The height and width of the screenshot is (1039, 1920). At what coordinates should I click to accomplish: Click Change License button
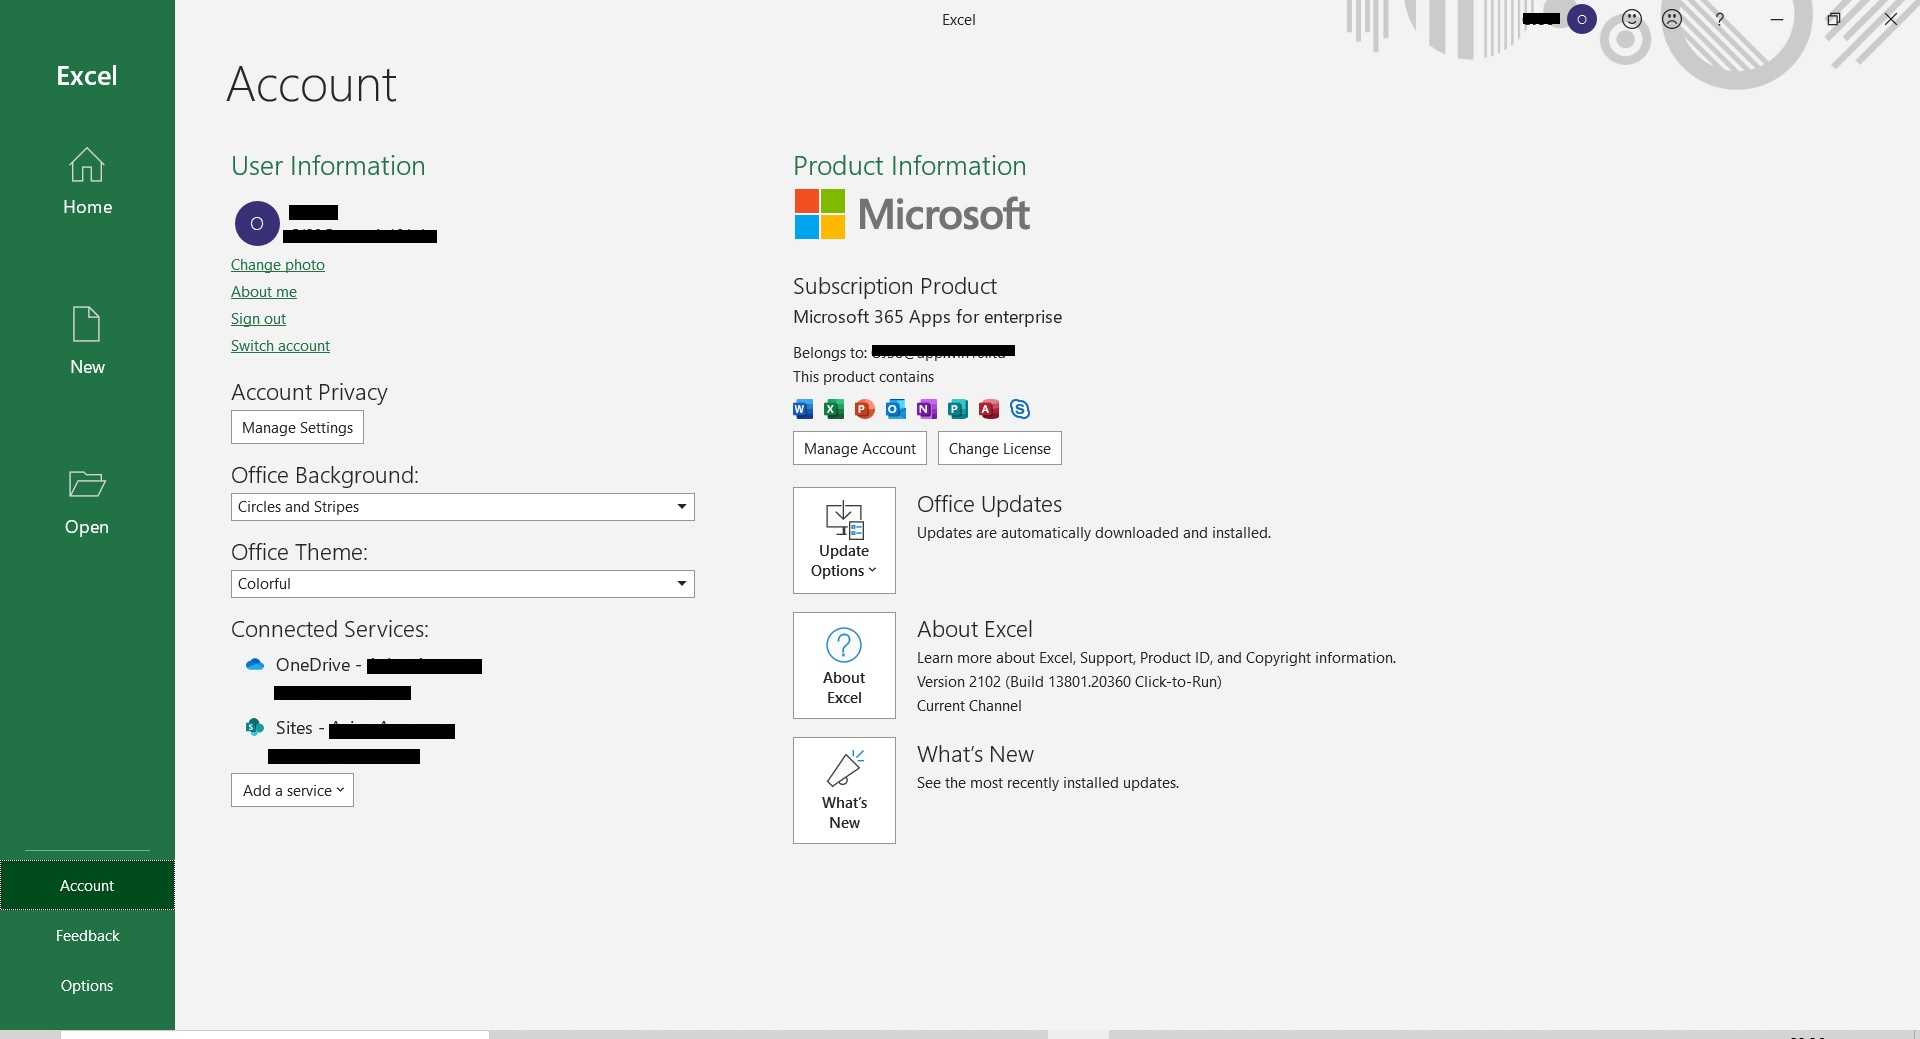[1000, 448]
